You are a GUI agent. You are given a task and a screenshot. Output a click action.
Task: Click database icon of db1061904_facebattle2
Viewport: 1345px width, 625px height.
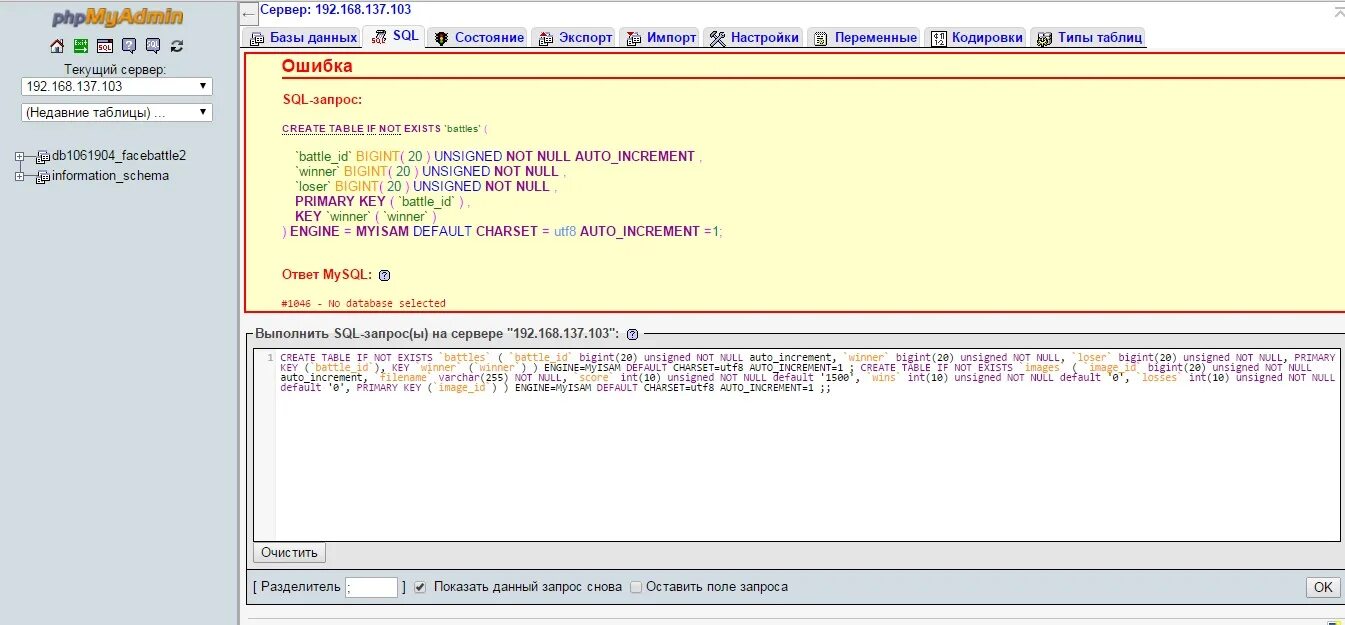pyautogui.click(x=43, y=157)
